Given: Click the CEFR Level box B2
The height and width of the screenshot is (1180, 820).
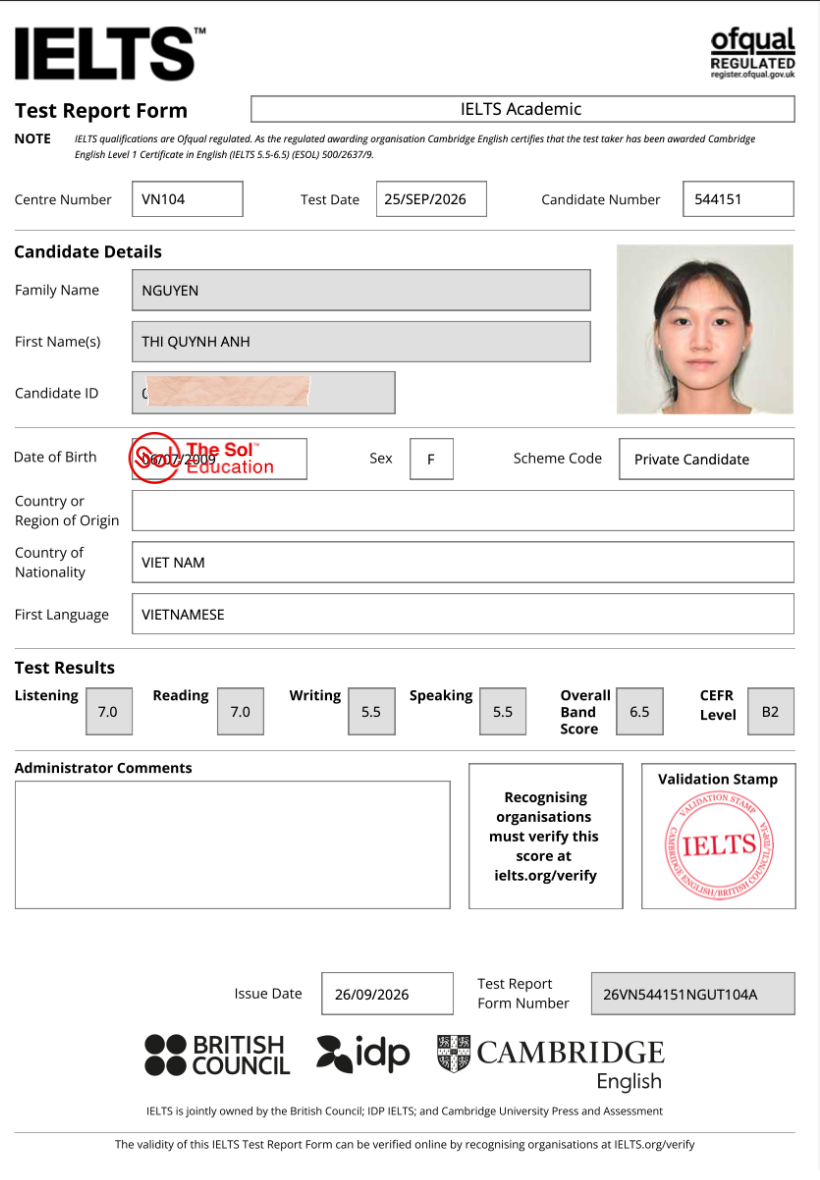Looking at the screenshot, I should tap(771, 711).
